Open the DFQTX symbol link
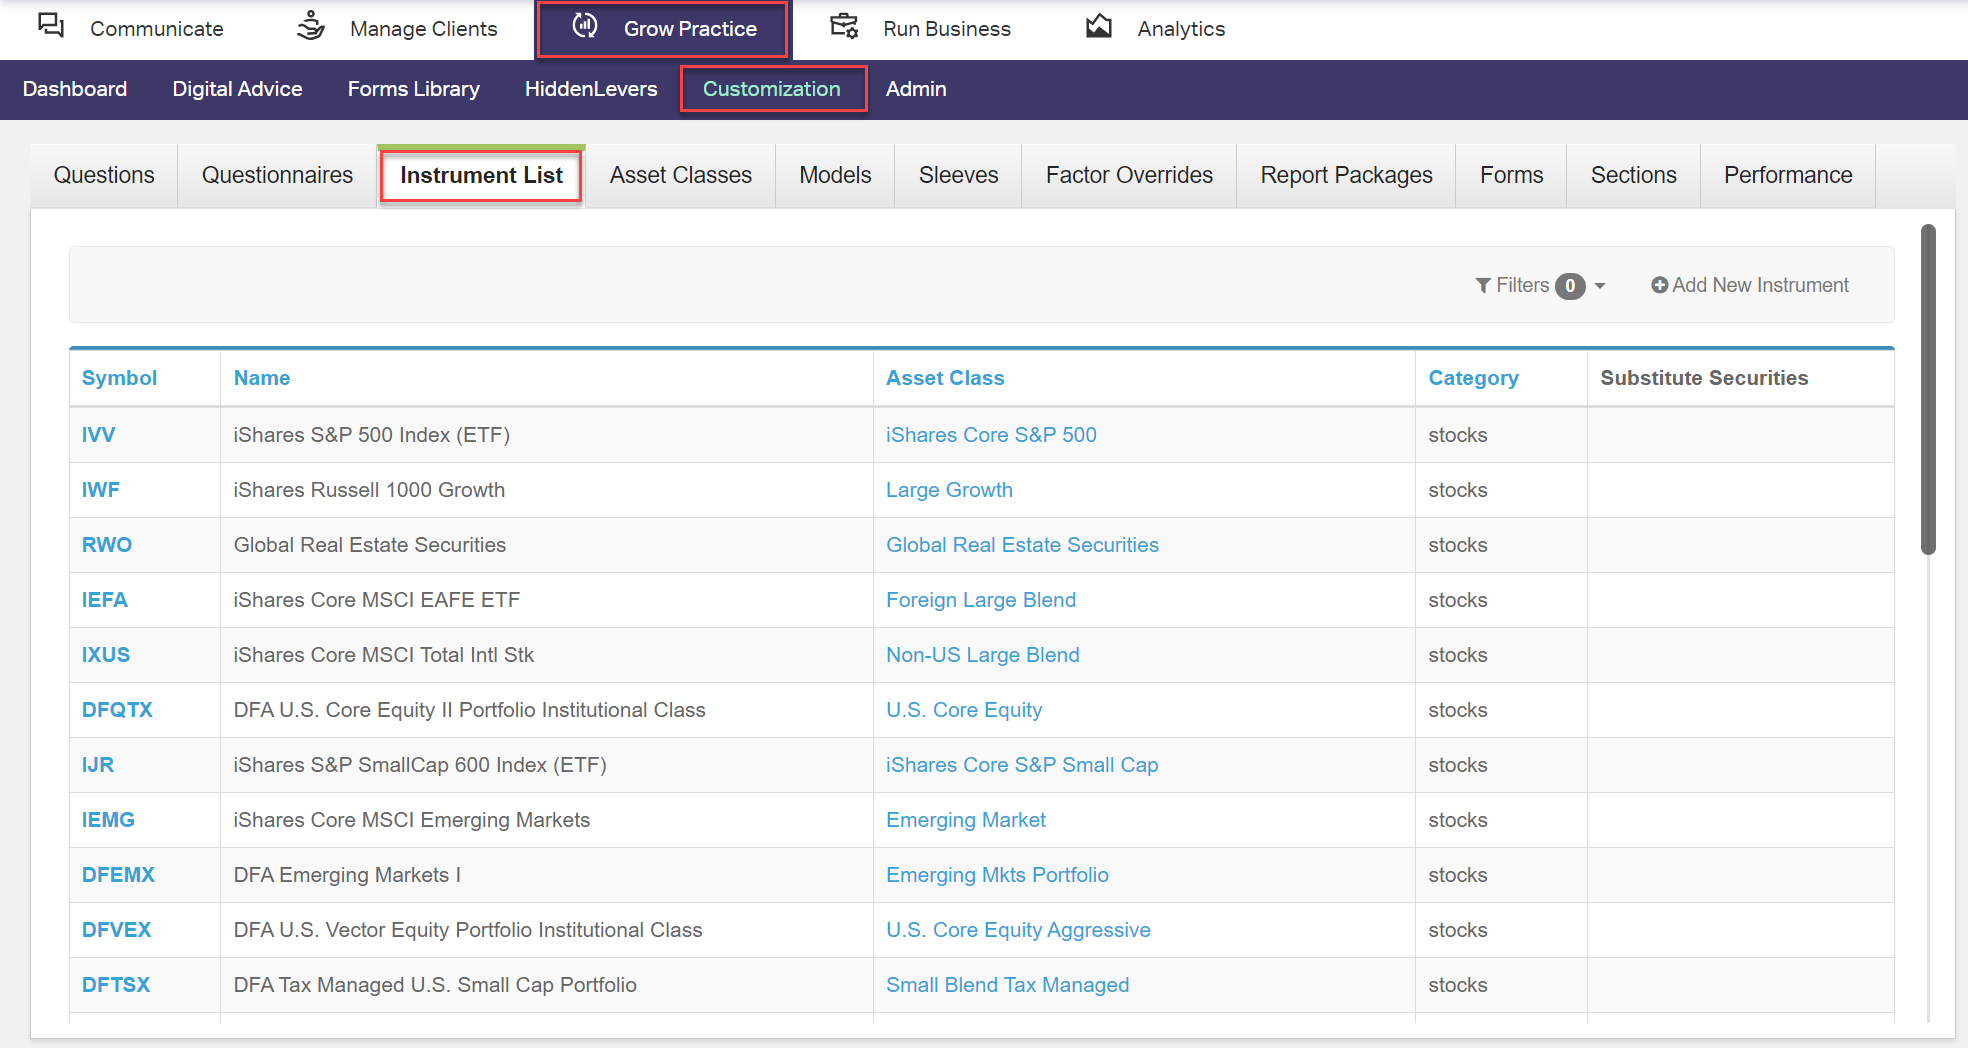This screenshot has height=1048, width=1968. pyautogui.click(x=117, y=710)
